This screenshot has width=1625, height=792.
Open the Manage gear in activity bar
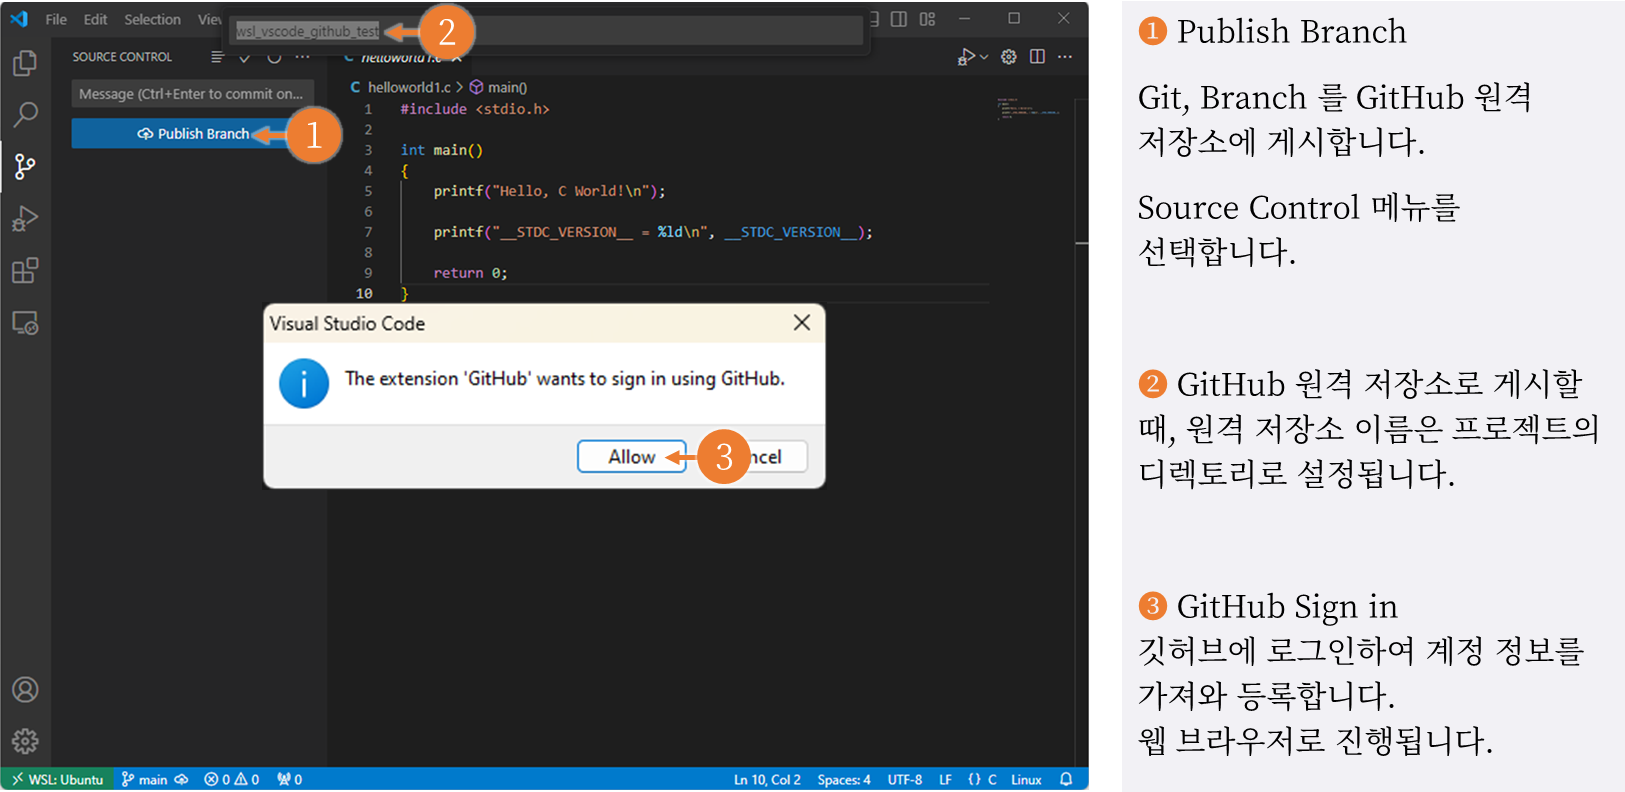pos(25,741)
